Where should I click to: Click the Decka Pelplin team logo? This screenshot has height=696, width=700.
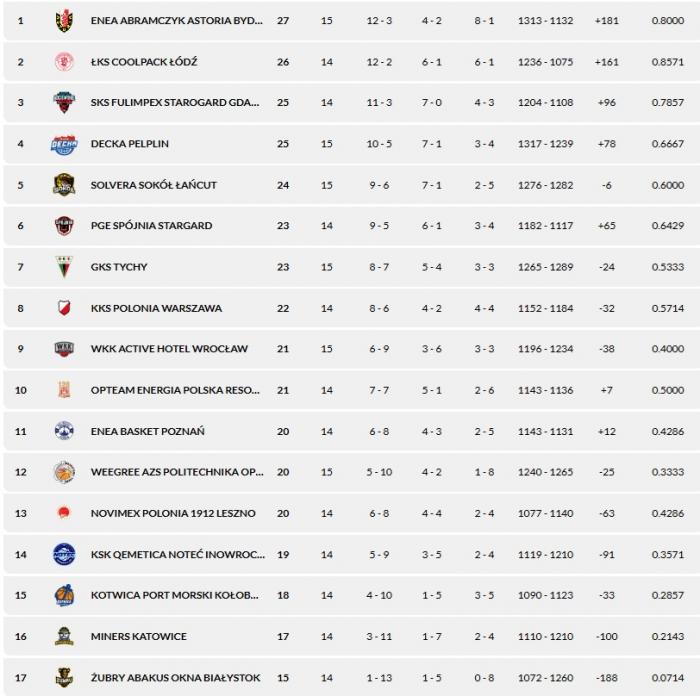click(x=64, y=144)
